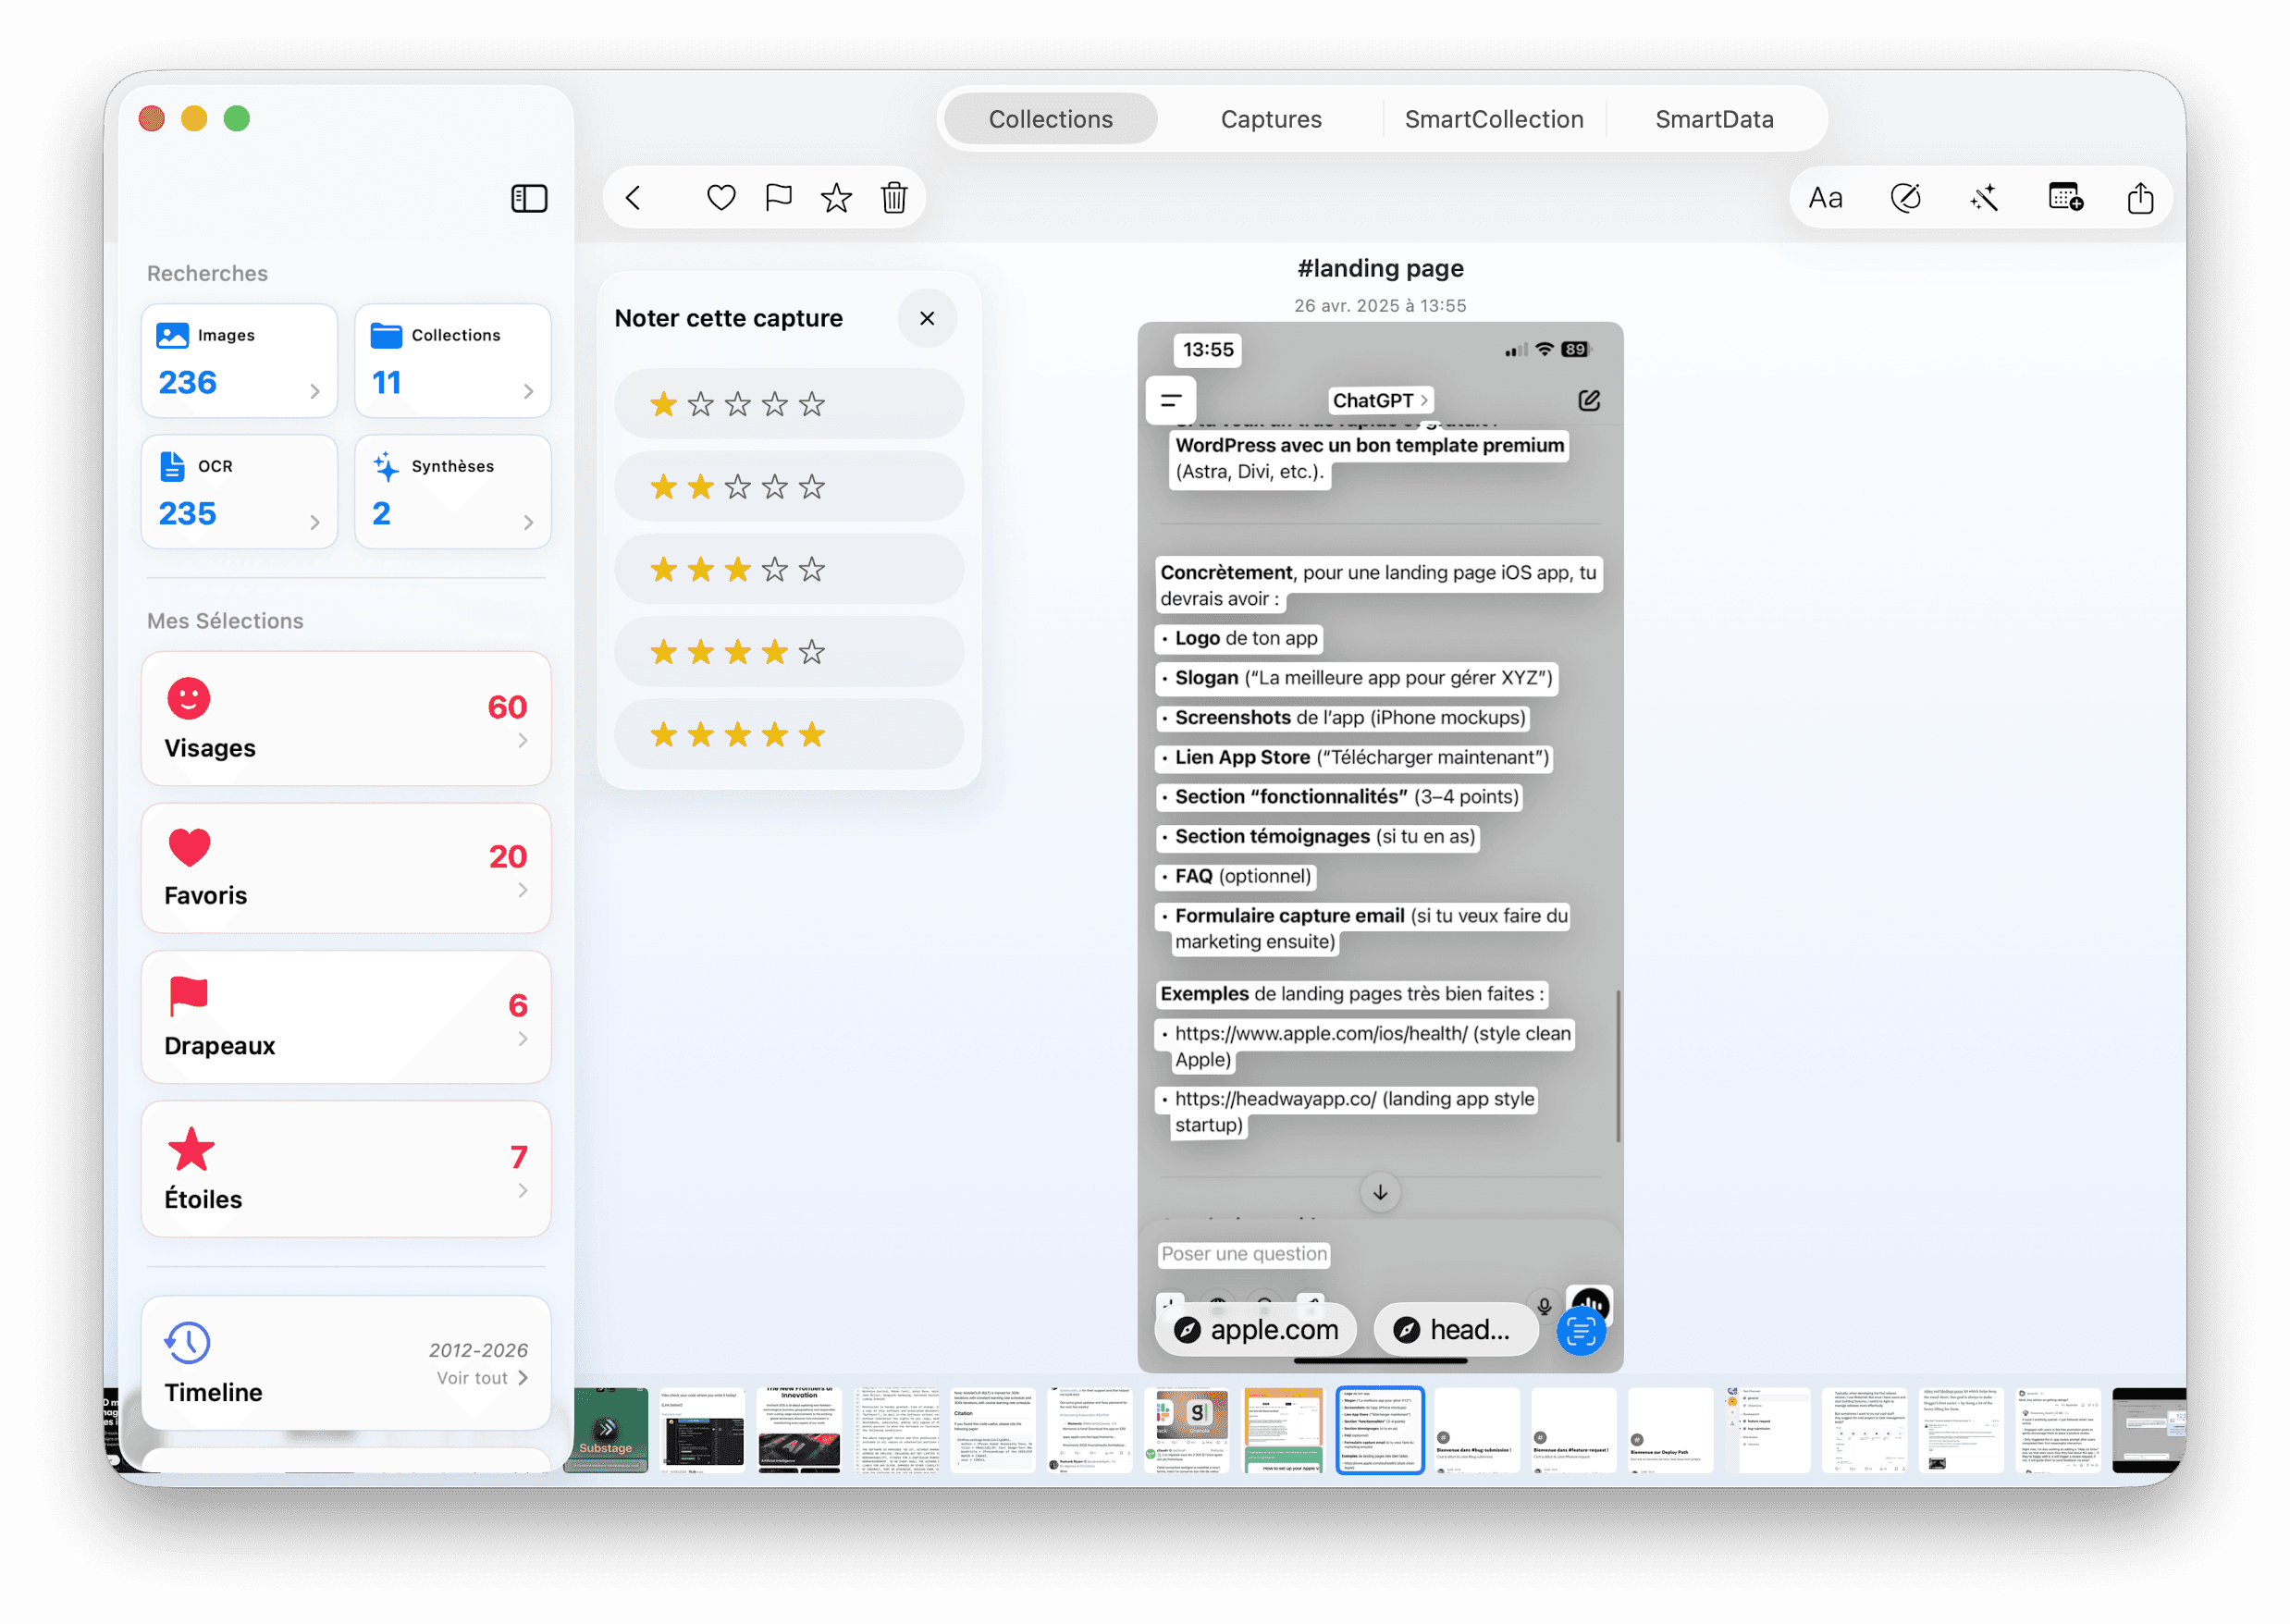Toggle the heart favorite icon
The height and width of the screenshot is (1624, 2290).
coord(721,198)
